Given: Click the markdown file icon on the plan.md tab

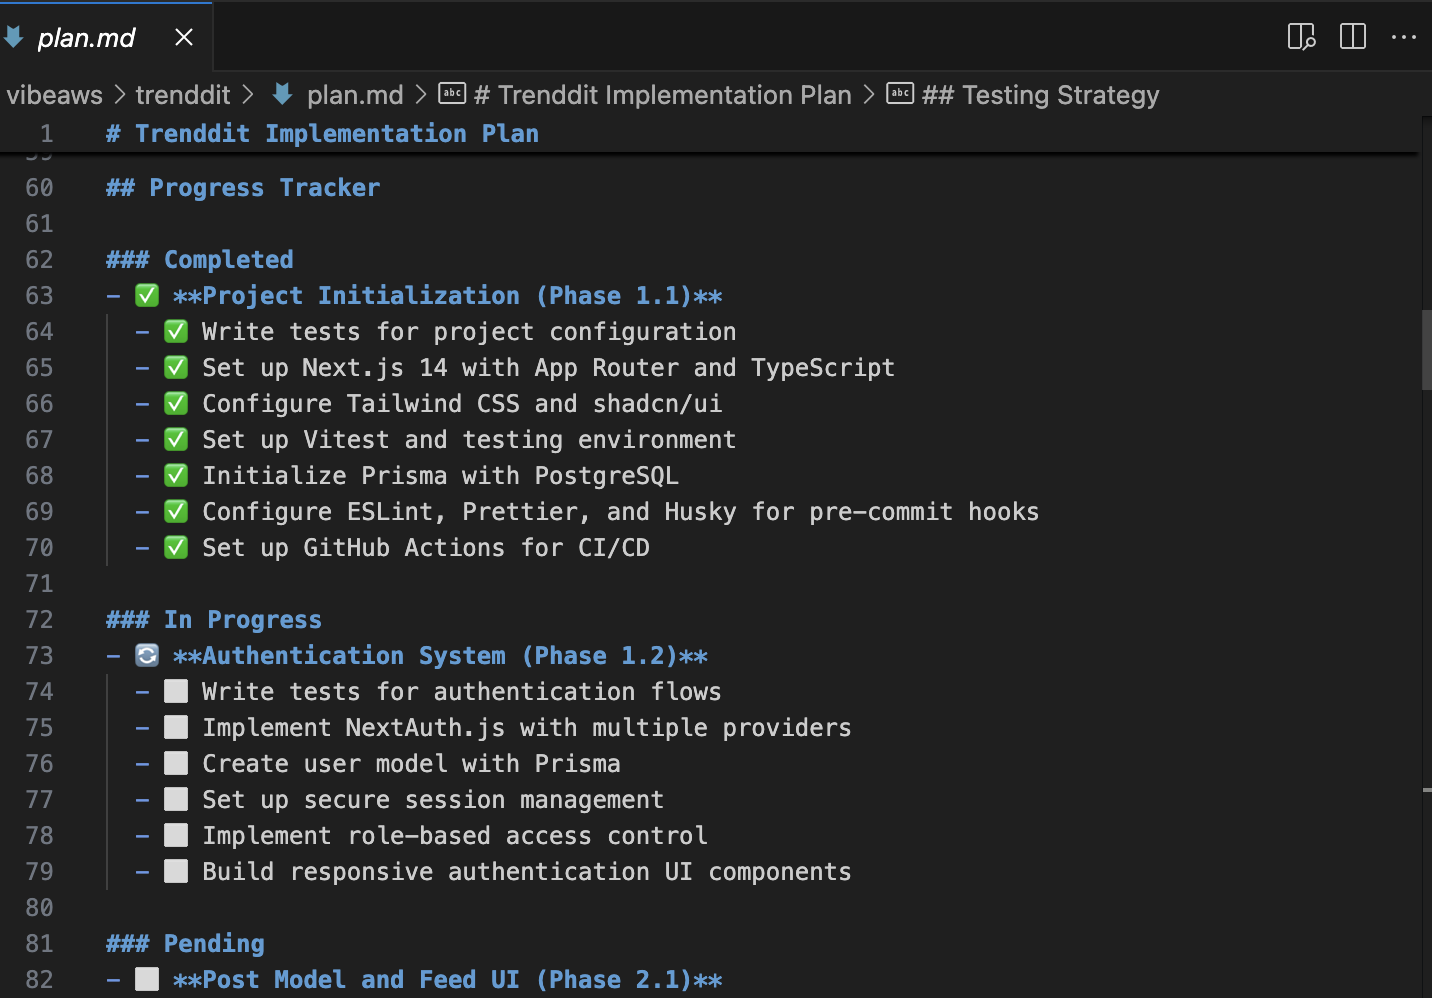Looking at the screenshot, I should tap(14, 37).
